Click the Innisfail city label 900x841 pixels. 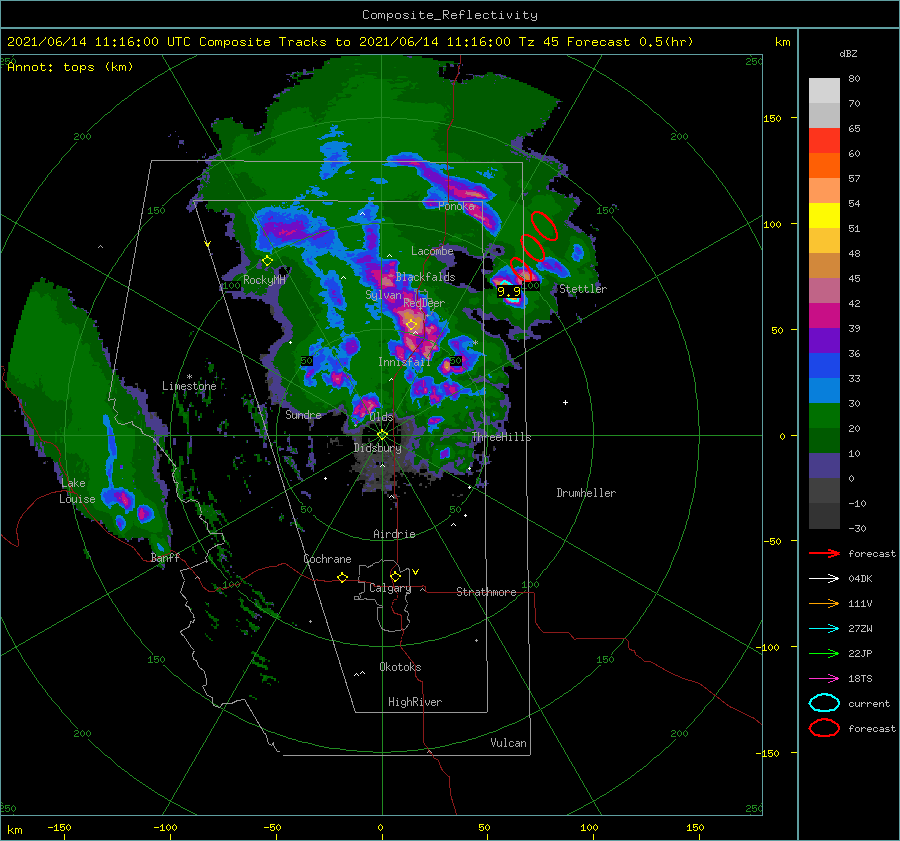click(x=404, y=362)
